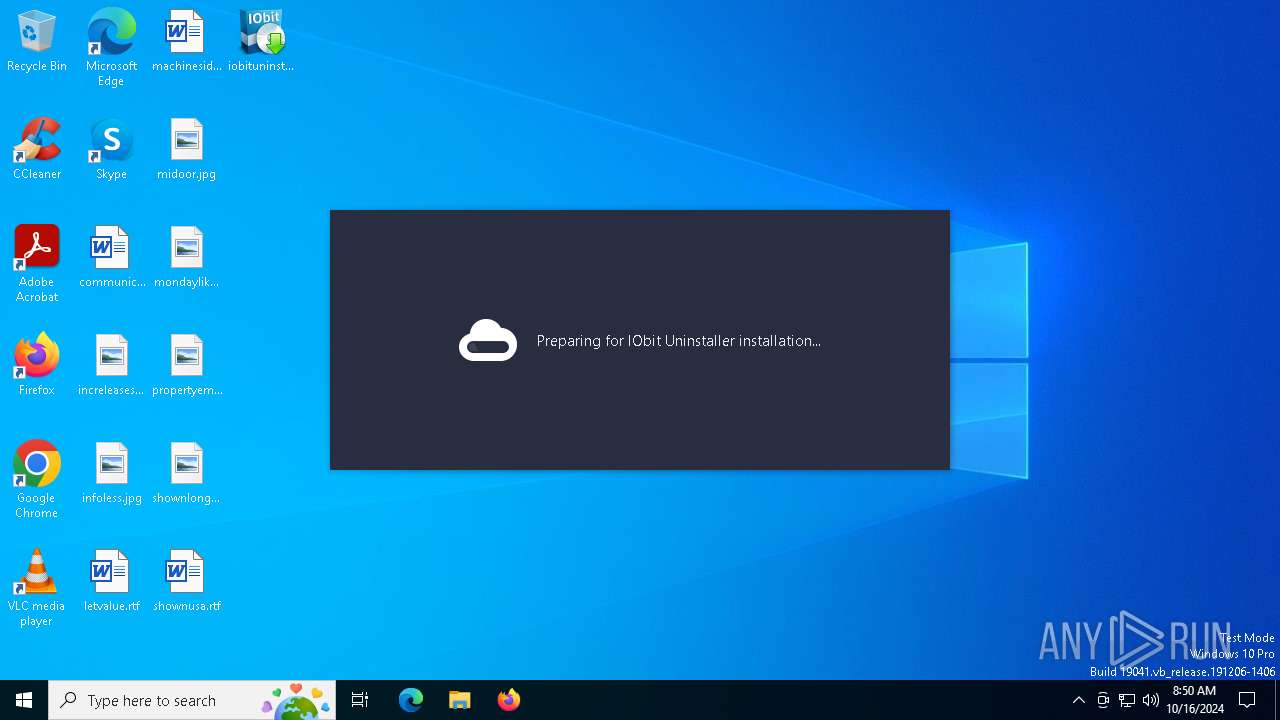
Task: Select the infoless.jpg image file
Action: pos(111,474)
